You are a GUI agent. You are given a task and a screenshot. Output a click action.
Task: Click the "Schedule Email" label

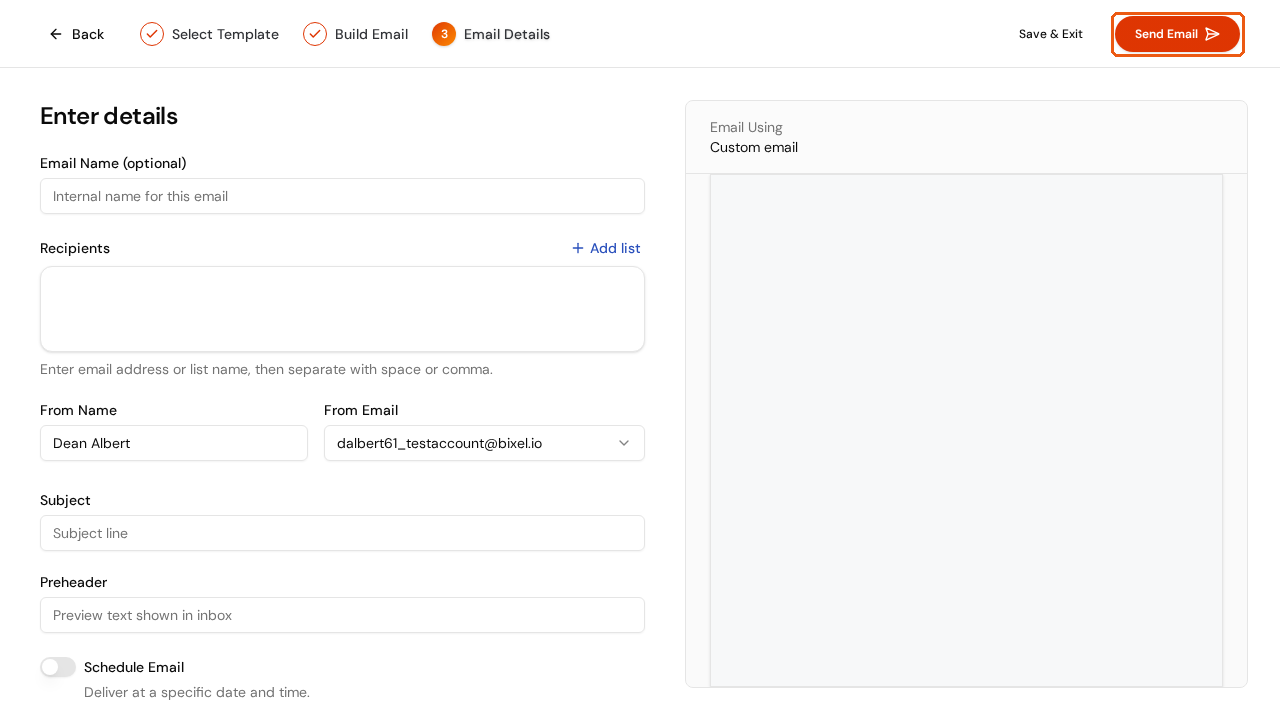(x=134, y=667)
